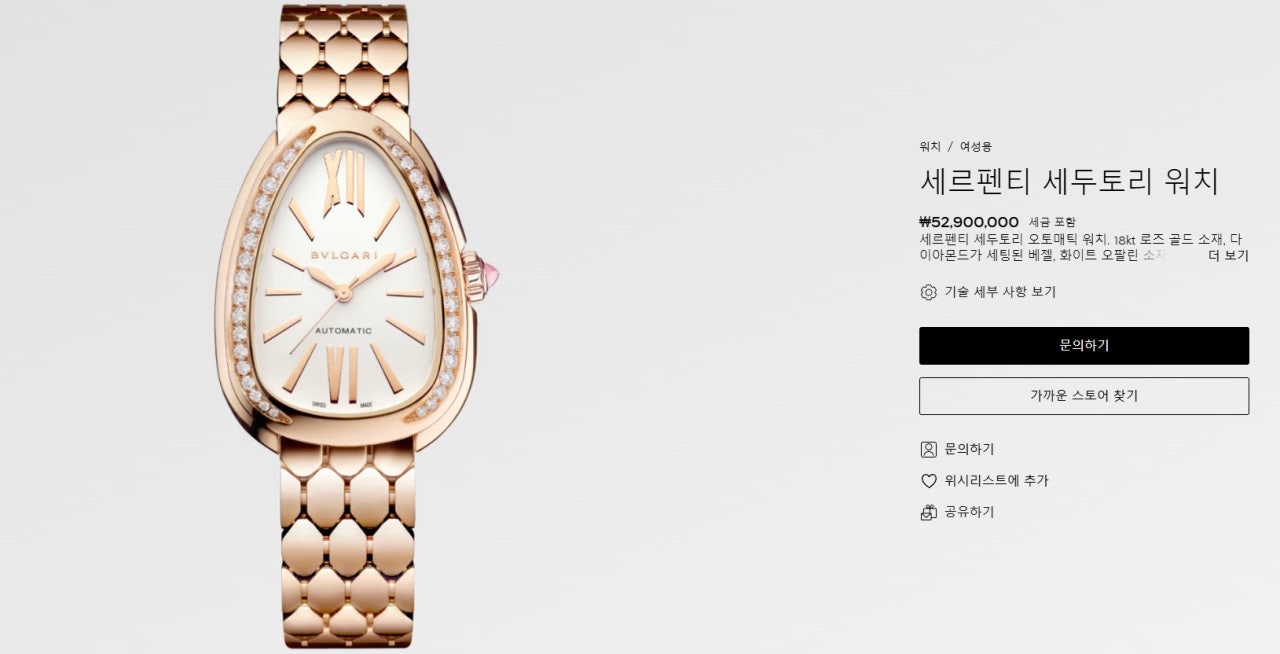Click the 가까운 스토어 찾기 button
Viewport: 1280px width, 654px height.
(x=1084, y=396)
